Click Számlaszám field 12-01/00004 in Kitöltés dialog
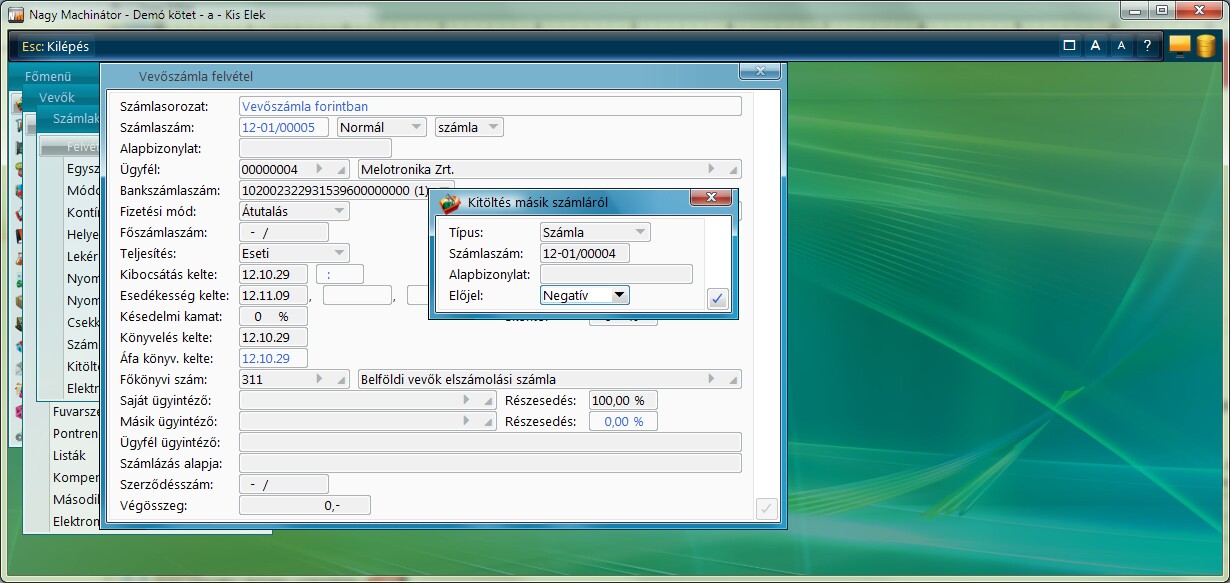1230x583 pixels. [585, 253]
